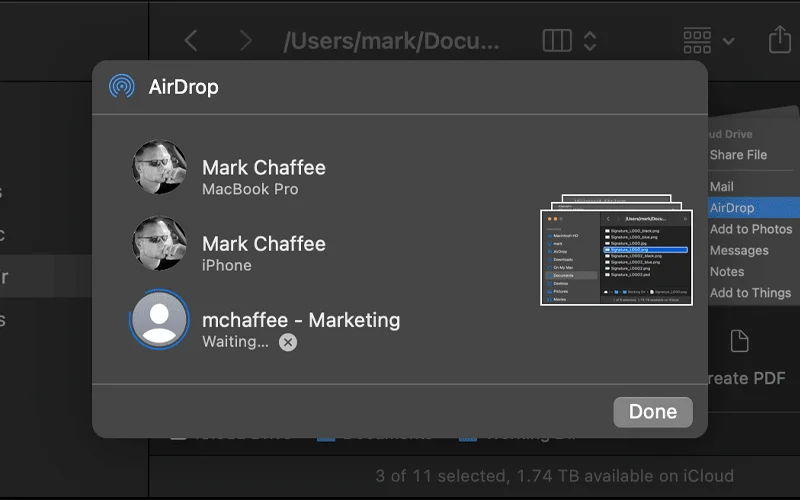Select Mark Chaffee MacBook Pro avatar

pyautogui.click(x=159, y=167)
